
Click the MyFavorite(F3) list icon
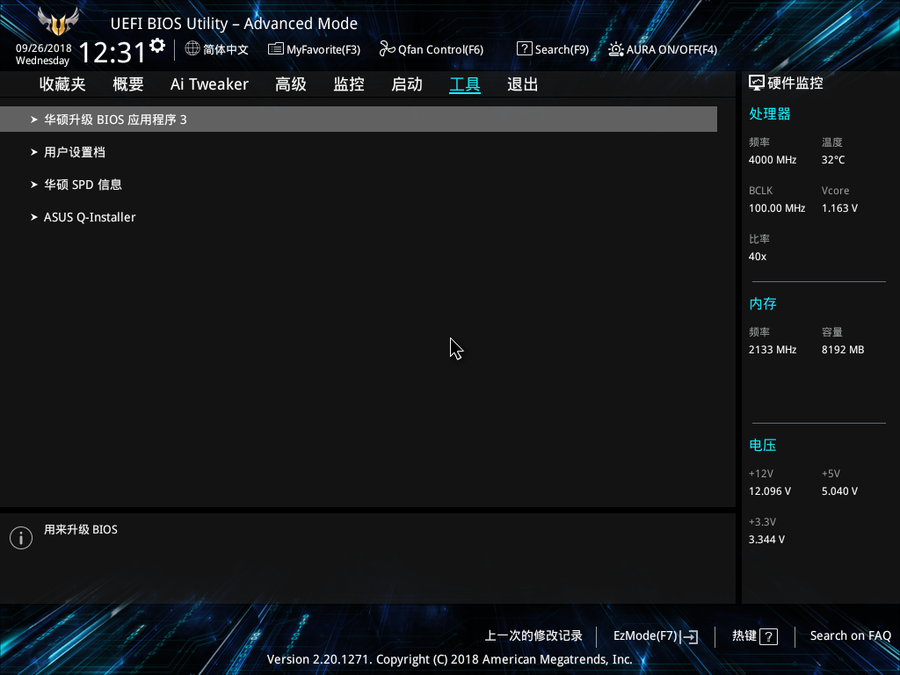pyautogui.click(x=276, y=49)
